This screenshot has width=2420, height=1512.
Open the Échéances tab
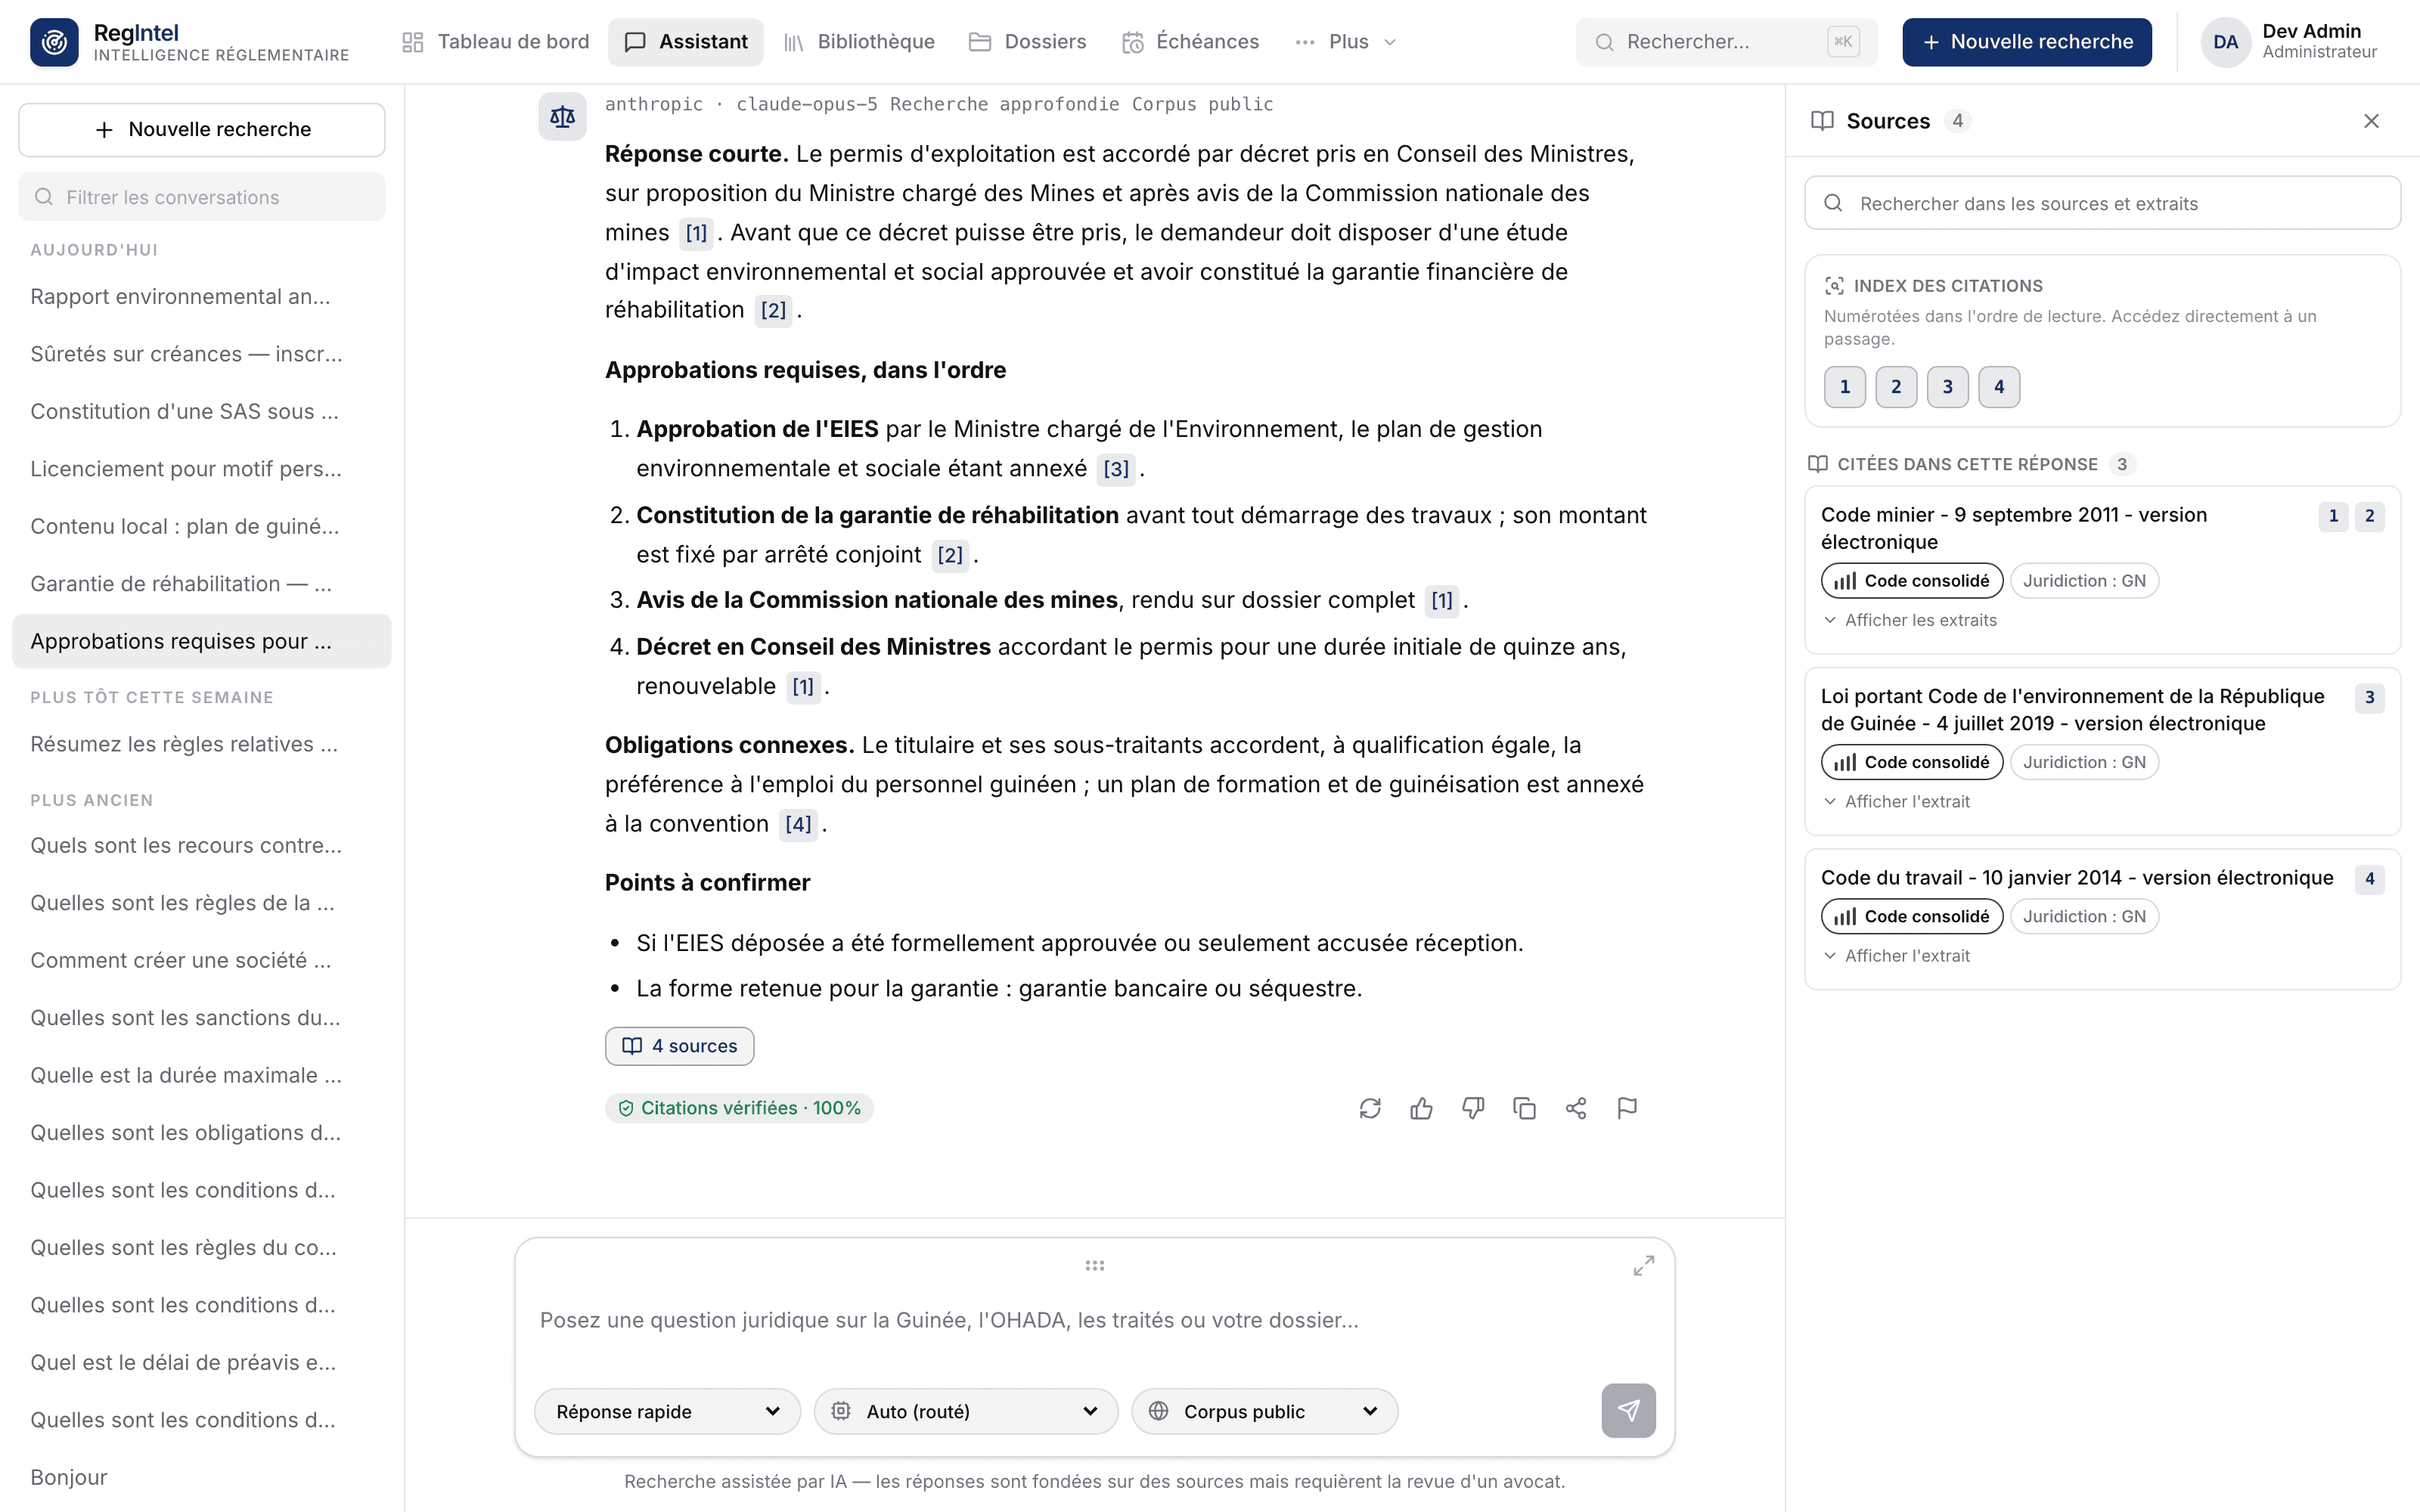(1191, 42)
